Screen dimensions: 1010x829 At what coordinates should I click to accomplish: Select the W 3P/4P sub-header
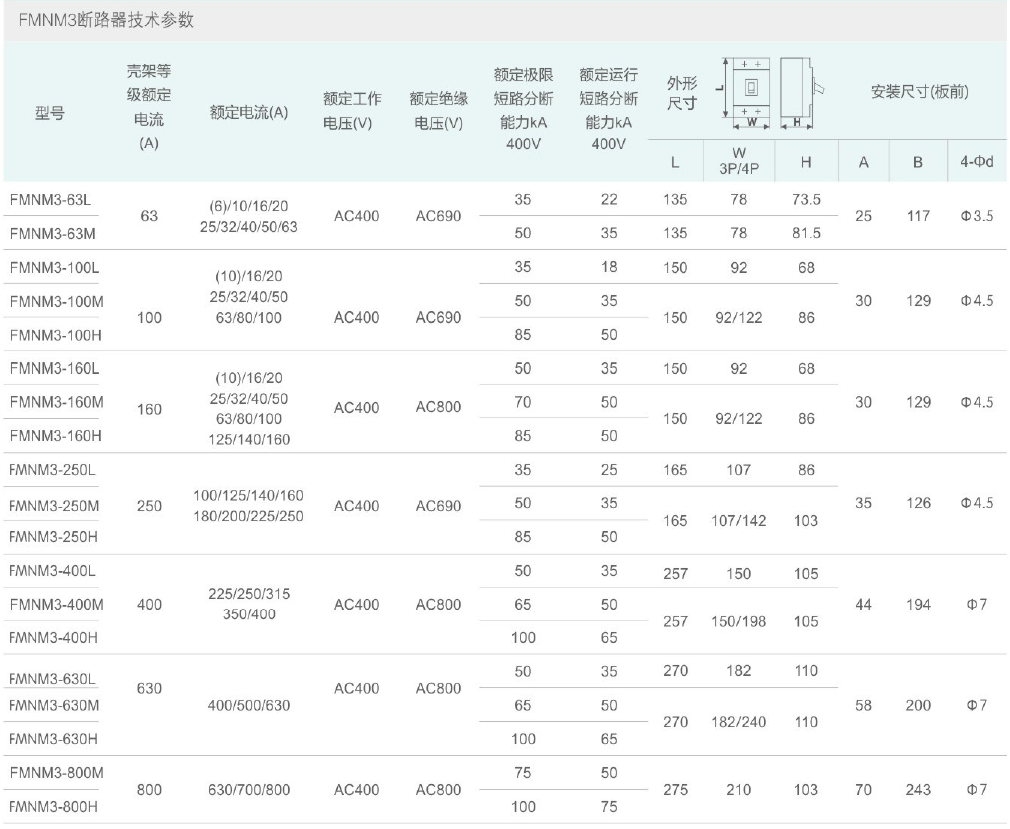pyautogui.click(x=739, y=161)
